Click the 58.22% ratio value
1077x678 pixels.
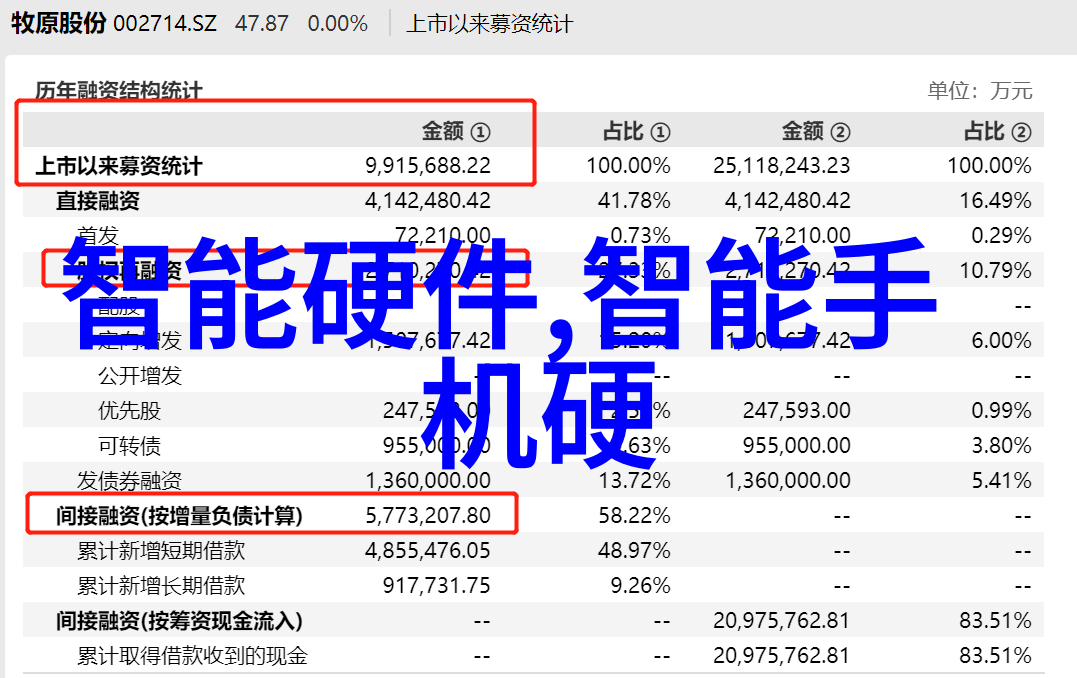click(634, 516)
